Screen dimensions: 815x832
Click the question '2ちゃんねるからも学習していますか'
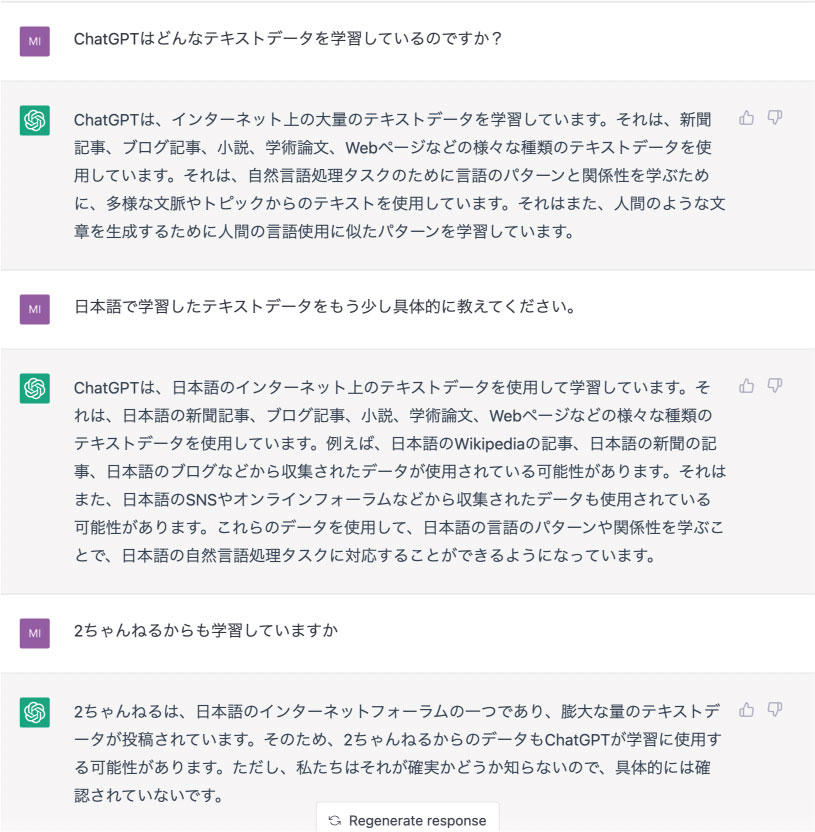(x=205, y=631)
